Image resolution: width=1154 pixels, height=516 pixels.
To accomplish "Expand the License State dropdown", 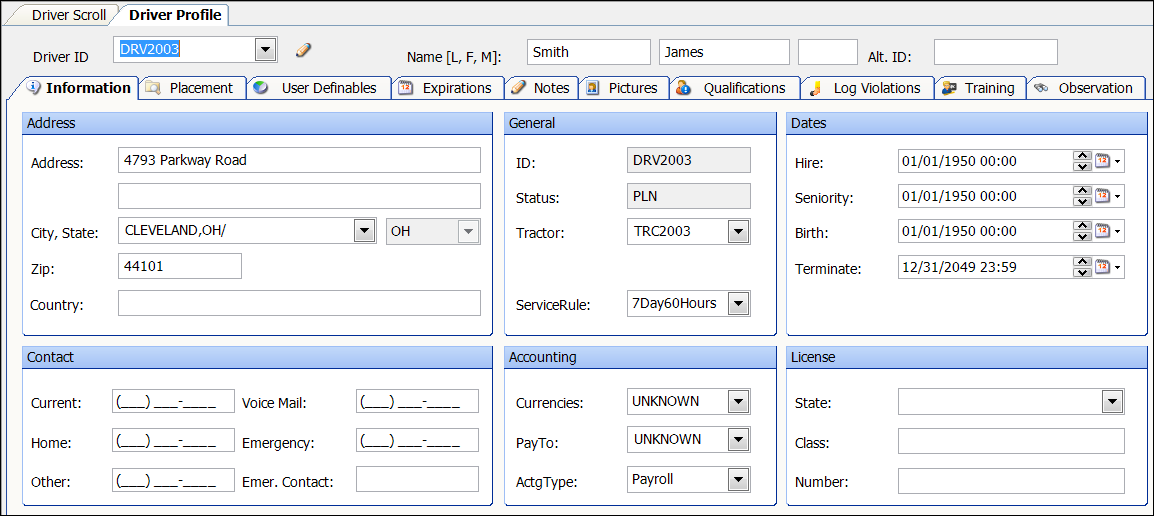I will pos(1112,402).
